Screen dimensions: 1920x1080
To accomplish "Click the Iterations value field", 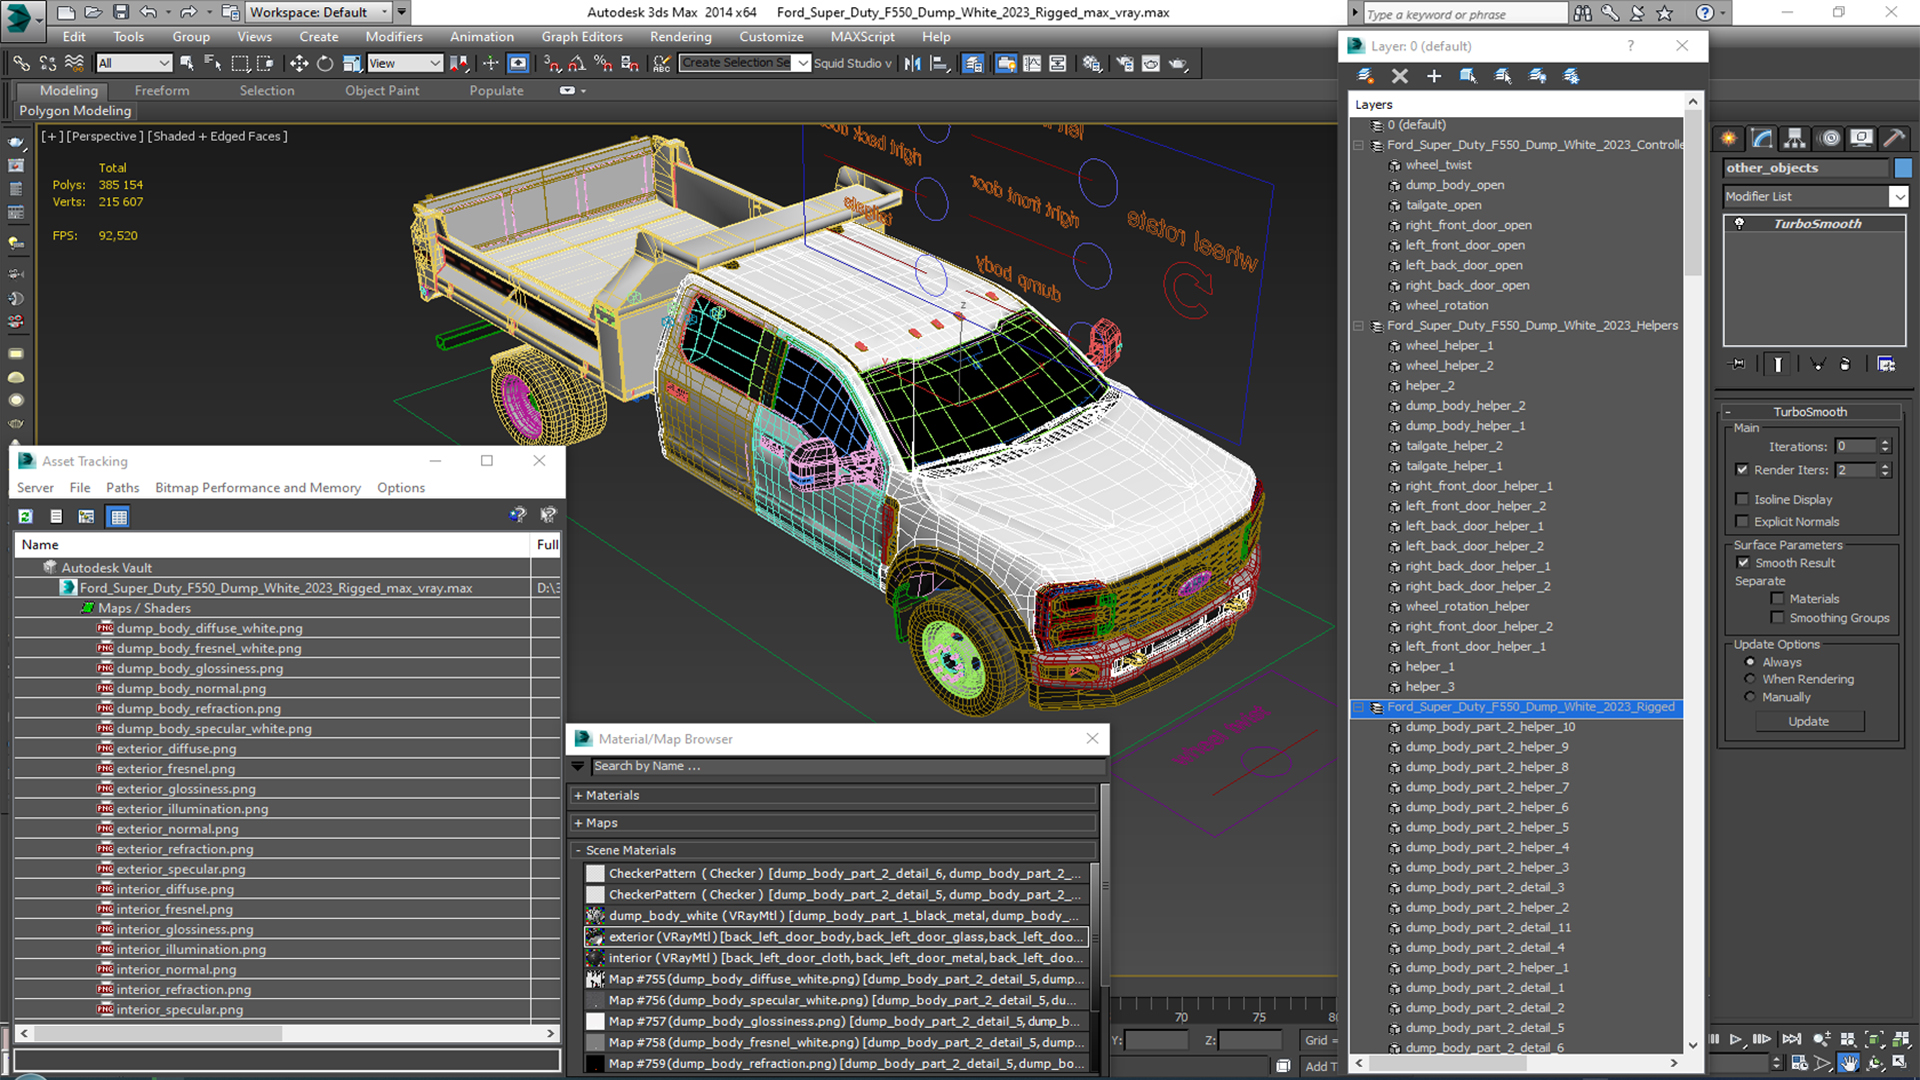I will (x=1856, y=447).
